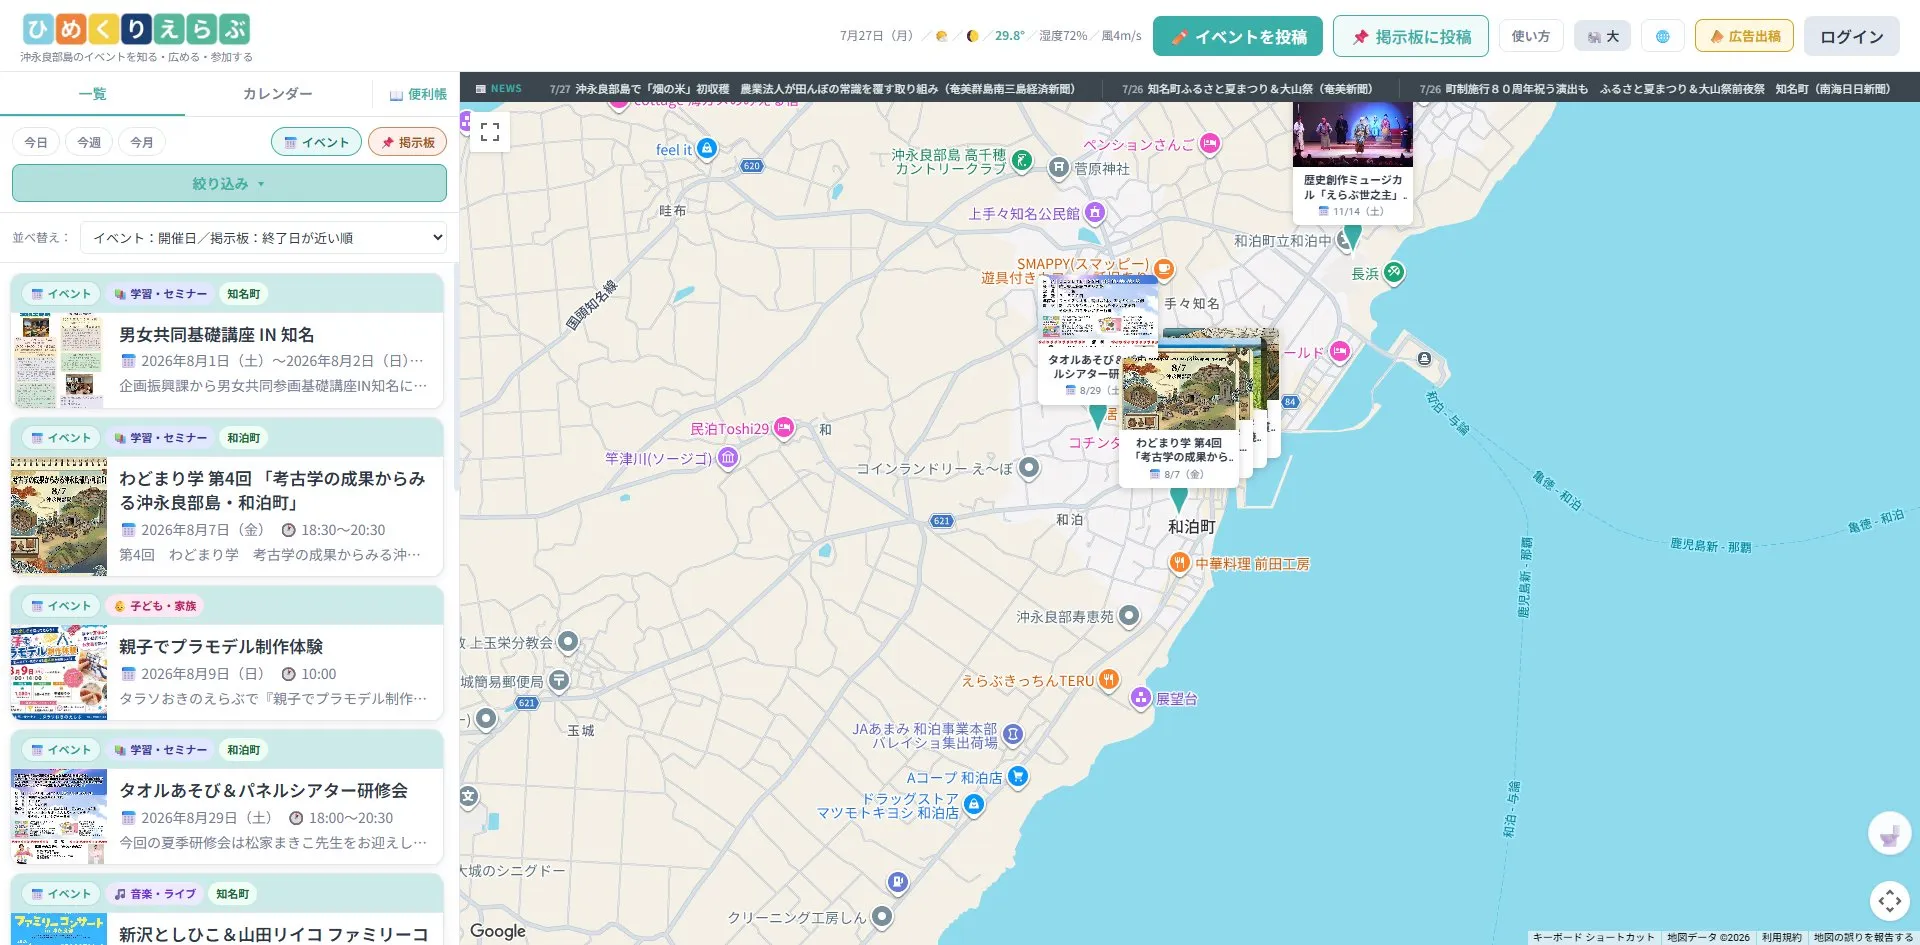Screen dimensions: 1920x945
Task: Open 男女共同基礎講座 IN 知名 event card
Action: (x=227, y=341)
